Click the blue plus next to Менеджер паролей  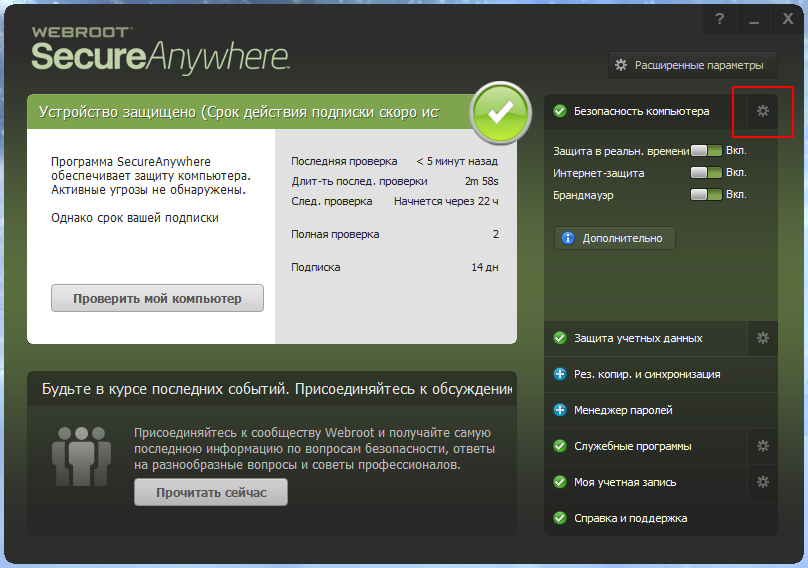(560, 410)
